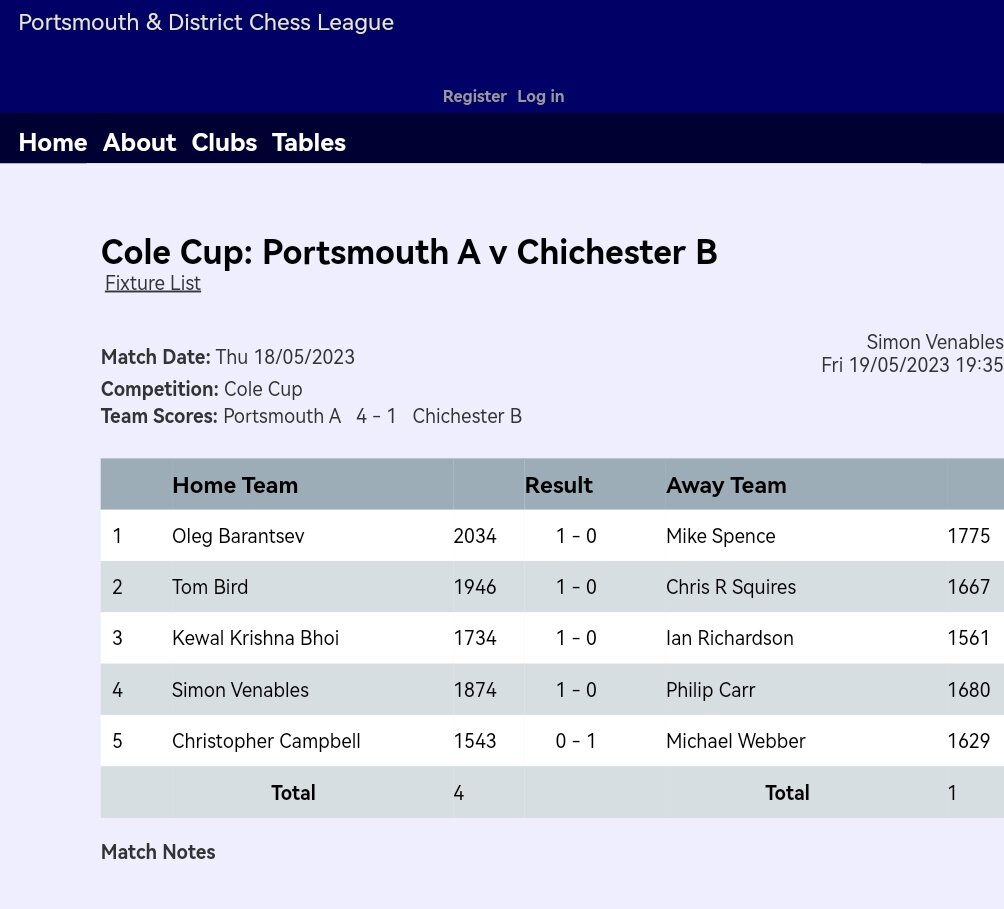The height and width of the screenshot is (909, 1004).
Task: Click Simon Venables in board four row
Action: pyautogui.click(x=240, y=690)
